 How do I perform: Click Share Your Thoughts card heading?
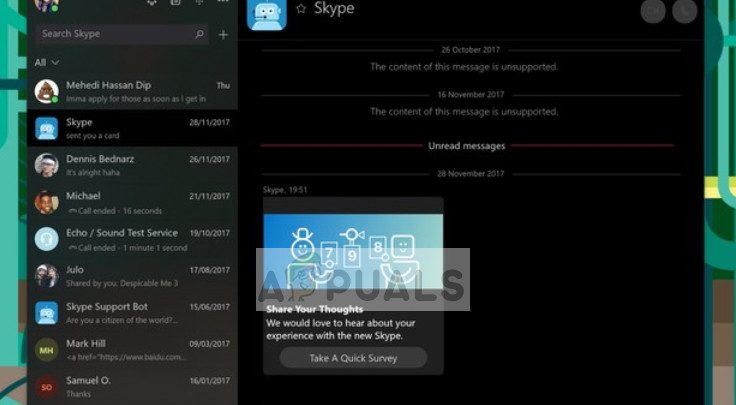coord(314,309)
